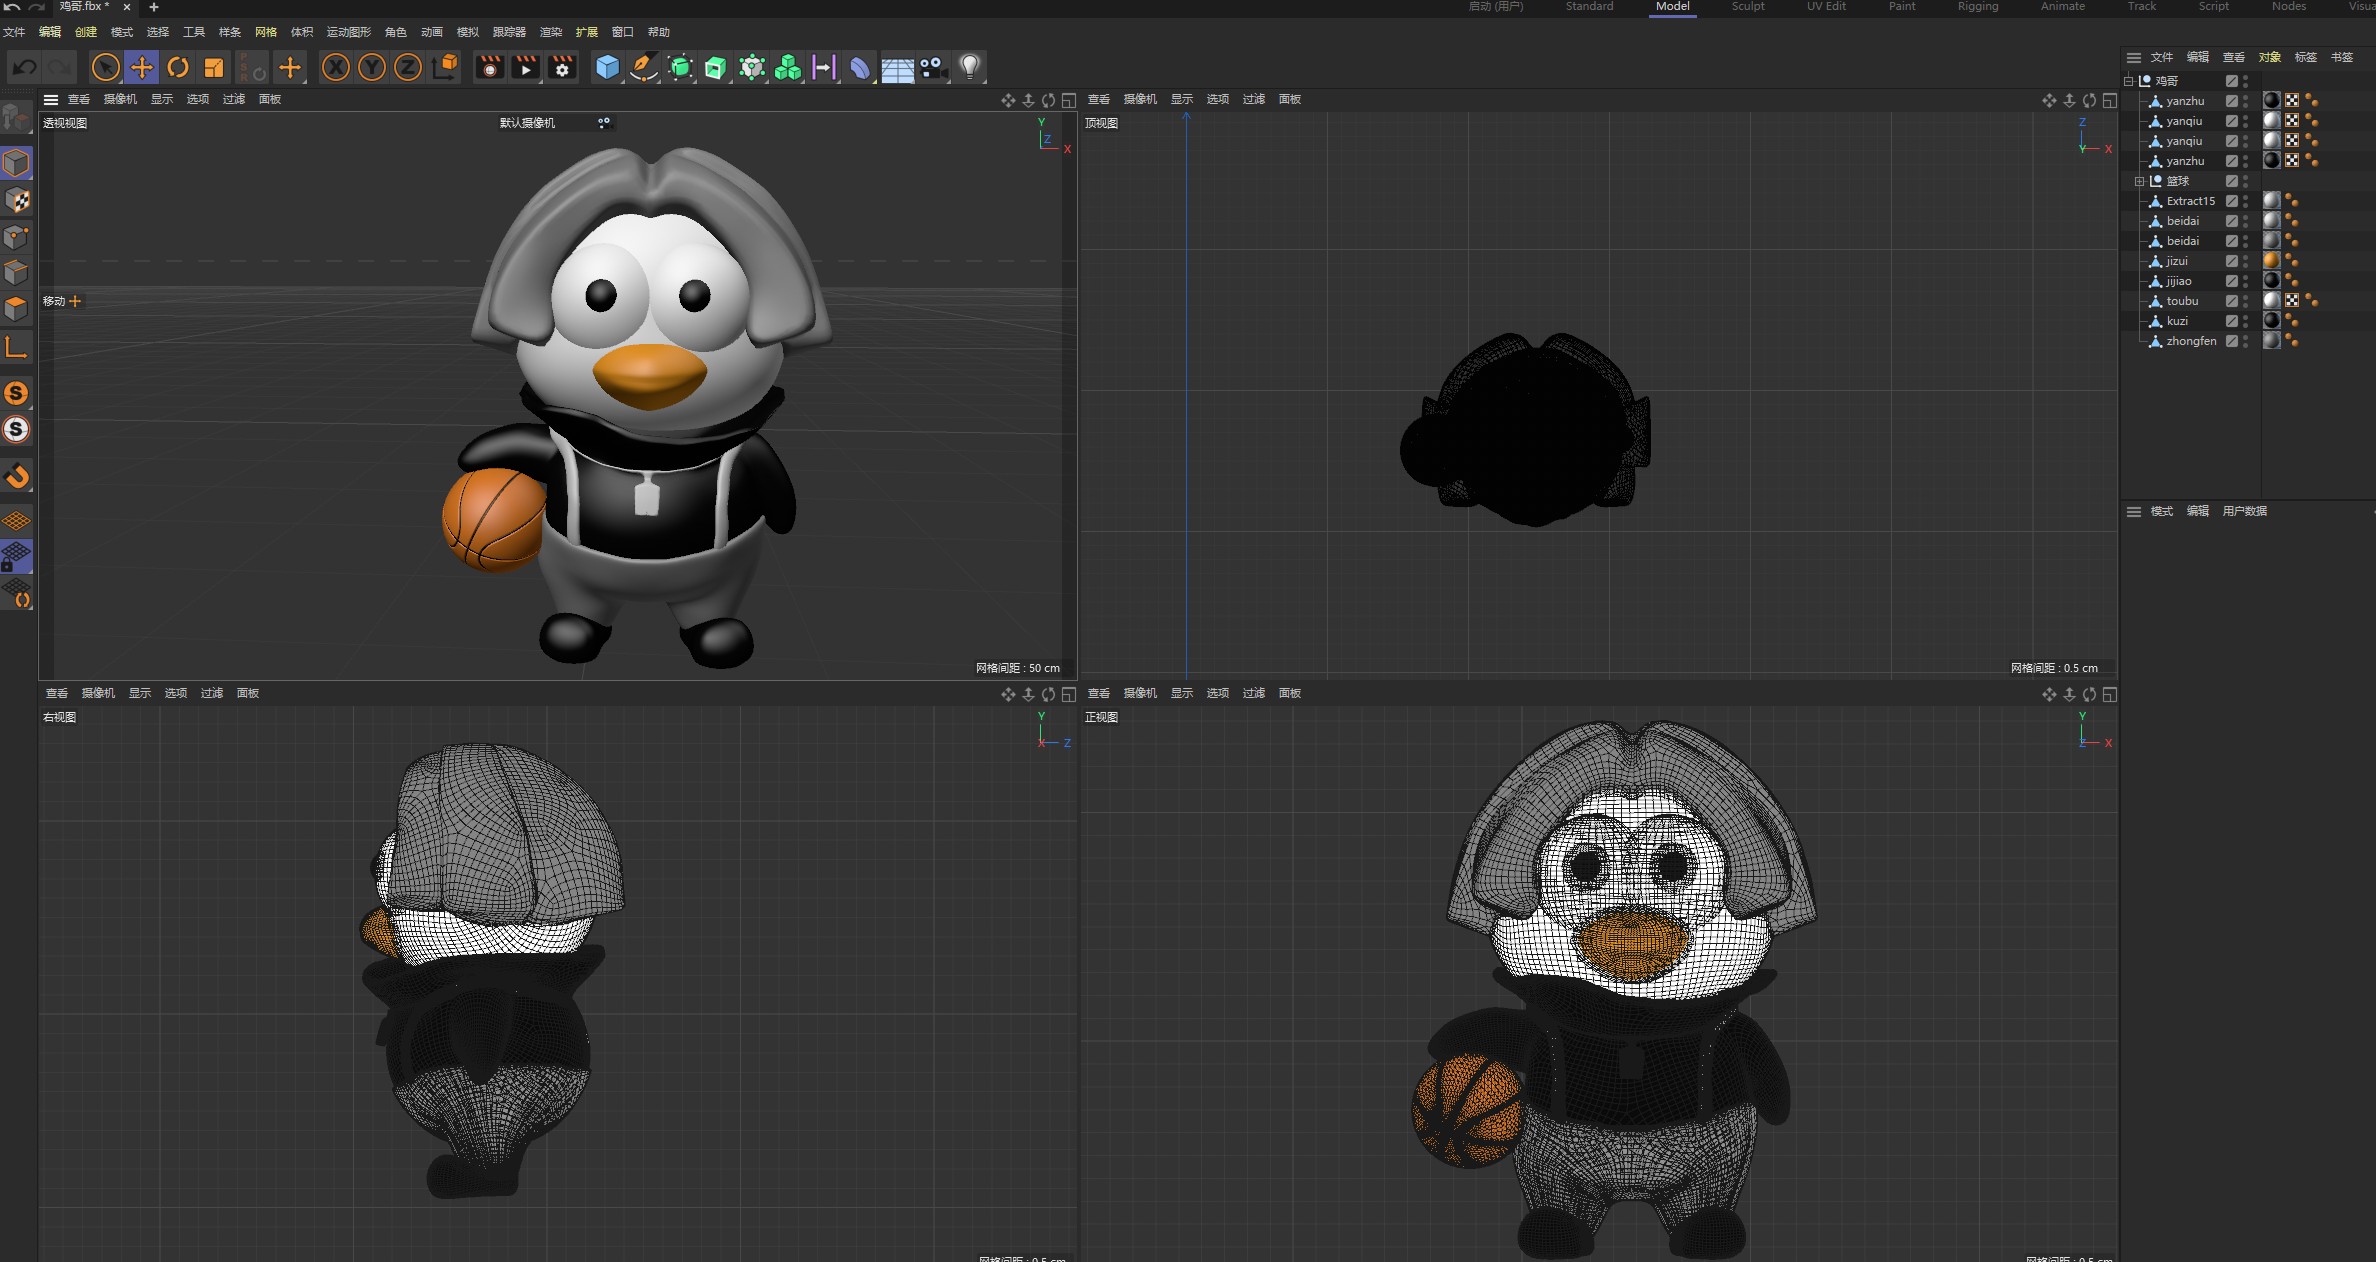Open the Object Manager hamburger menu
The image size is (2376, 1262).
pyautogui.click(x=2134, y=57)
